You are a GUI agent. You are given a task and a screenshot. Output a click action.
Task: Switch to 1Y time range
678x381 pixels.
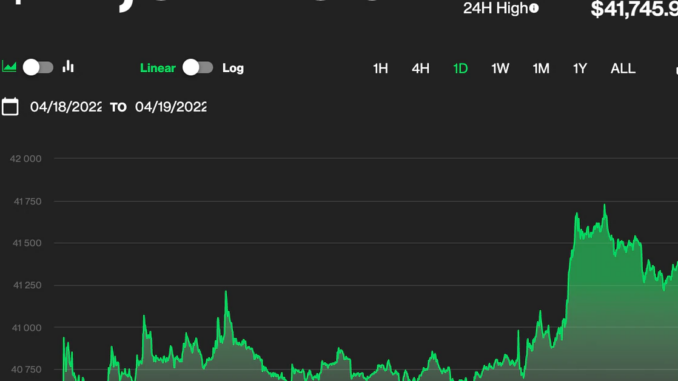coord(580,68)
